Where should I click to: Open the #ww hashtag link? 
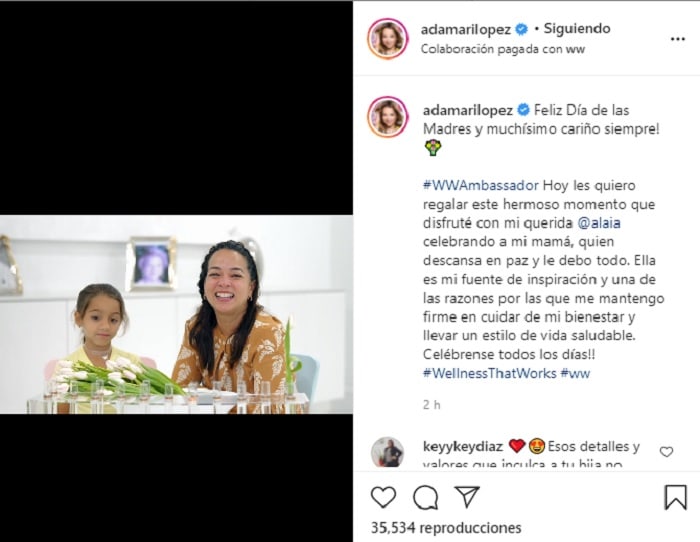point(575,373)
